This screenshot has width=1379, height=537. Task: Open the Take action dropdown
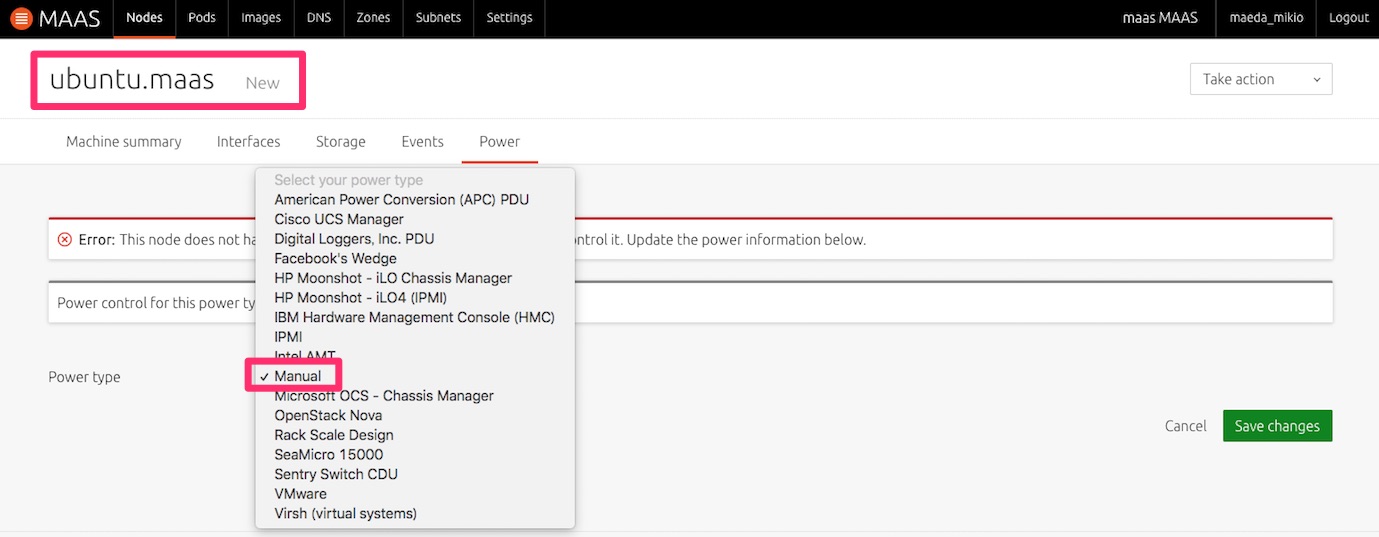[1260, 80]
